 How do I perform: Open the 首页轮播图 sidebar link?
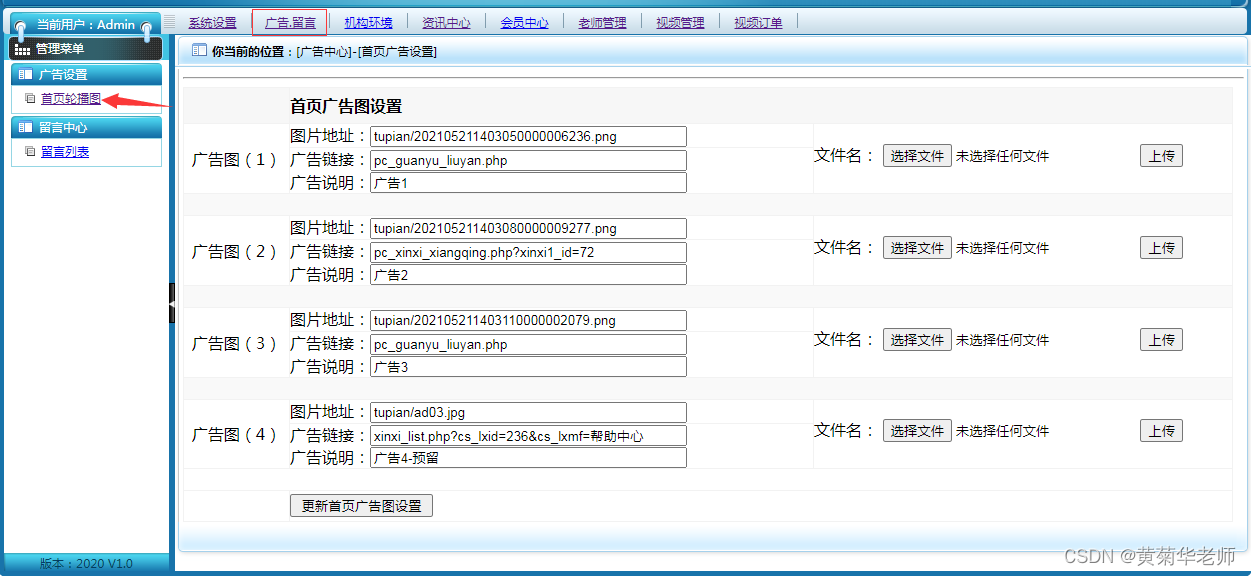[70, 99]
